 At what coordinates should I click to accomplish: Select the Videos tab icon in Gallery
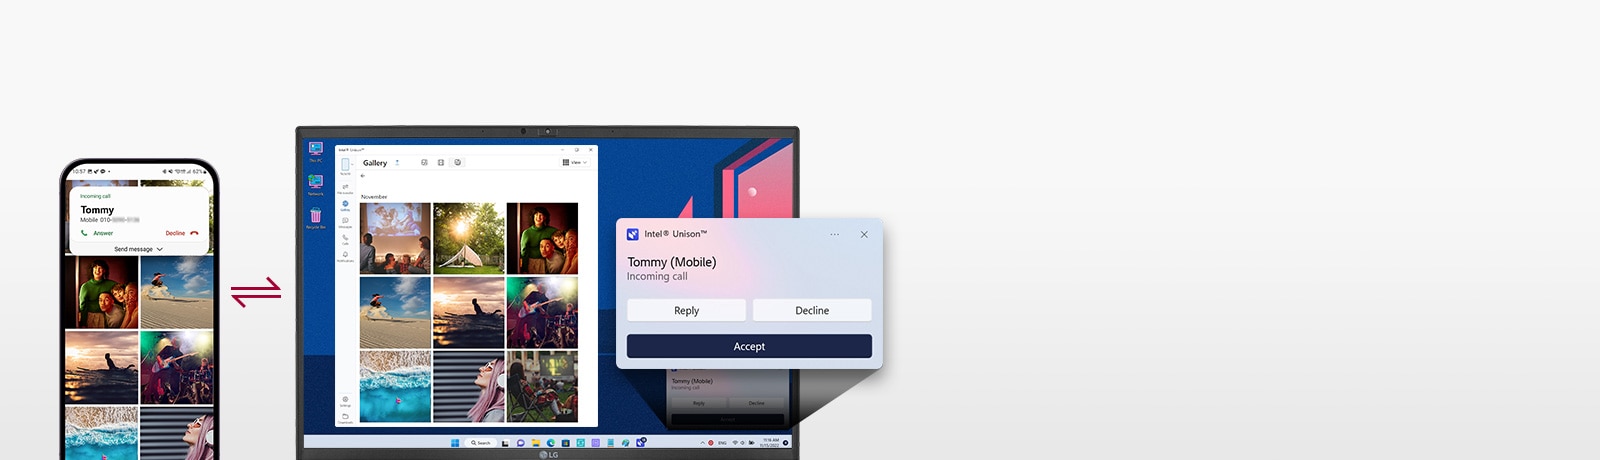tap(441, 162)
